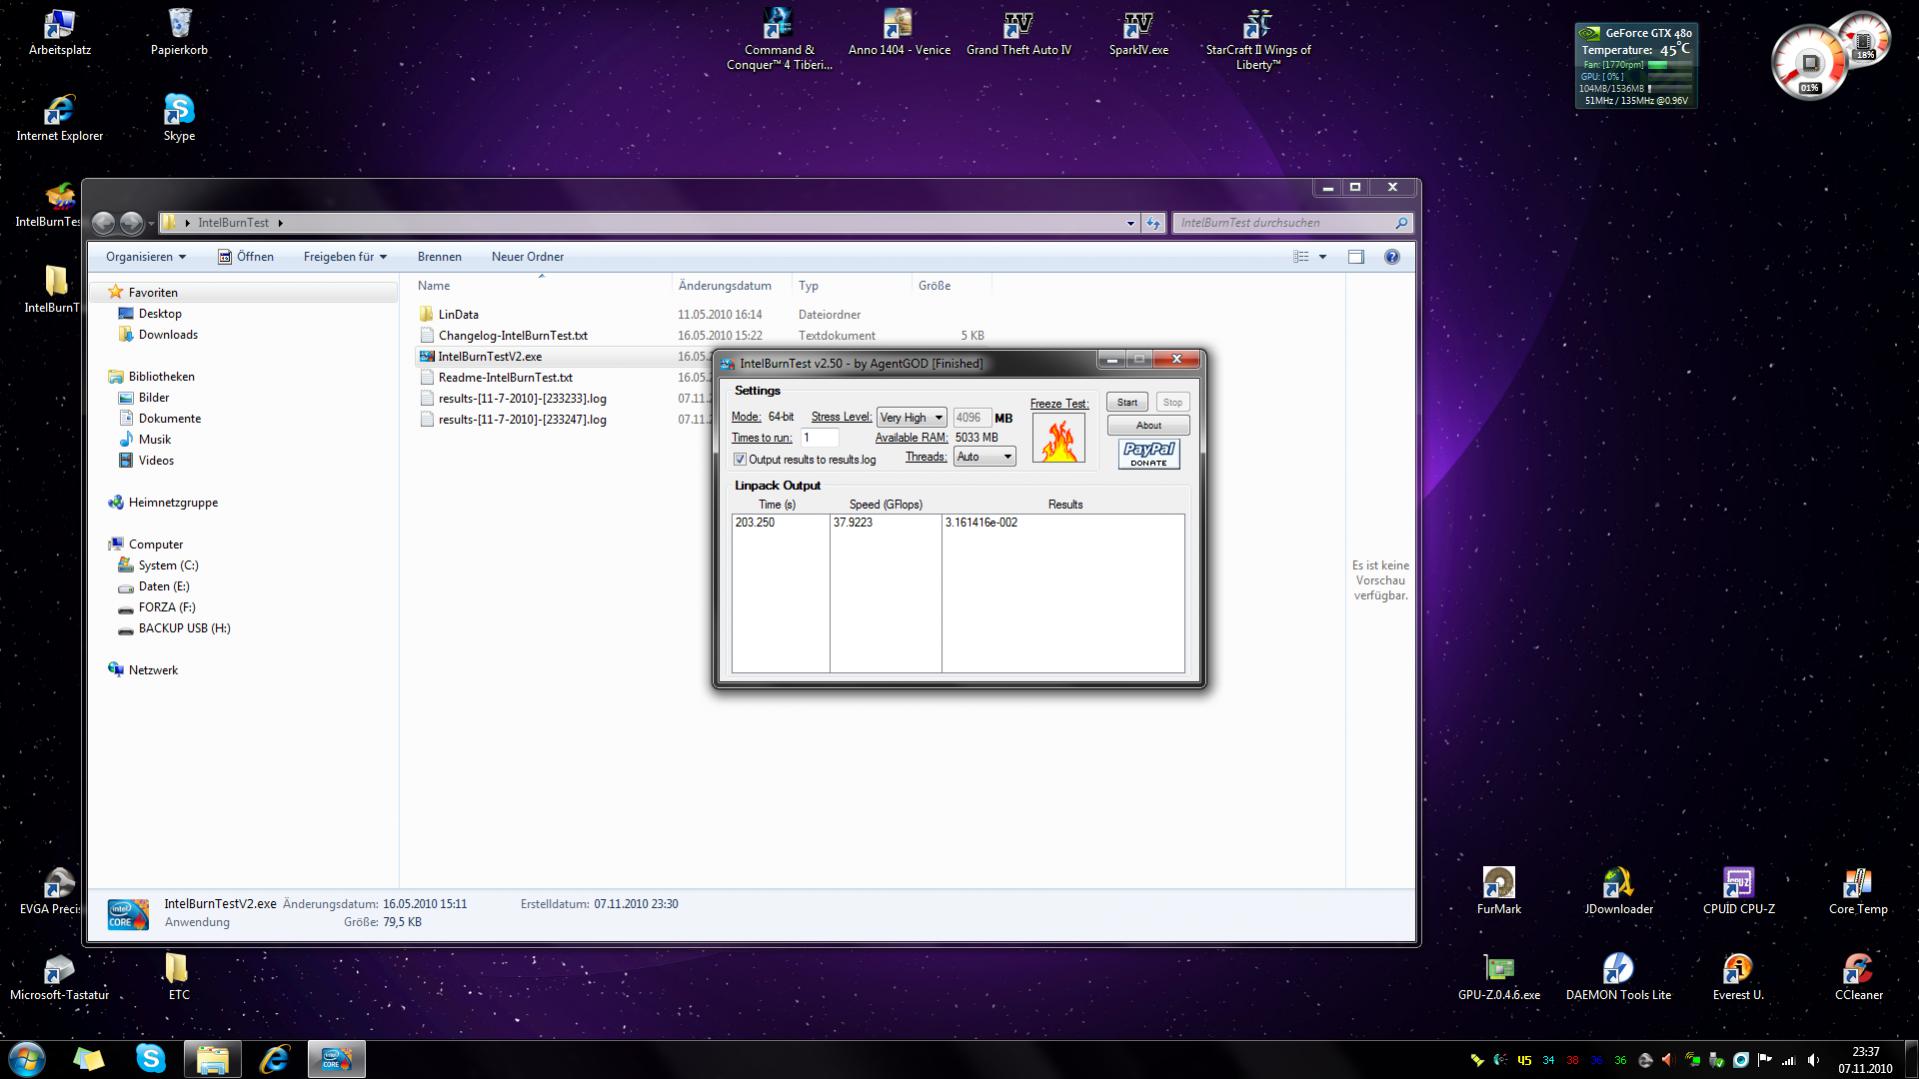The image size is (1919, 1079).
Task: Open the Threads dropdown
Action: pos(984,457)
